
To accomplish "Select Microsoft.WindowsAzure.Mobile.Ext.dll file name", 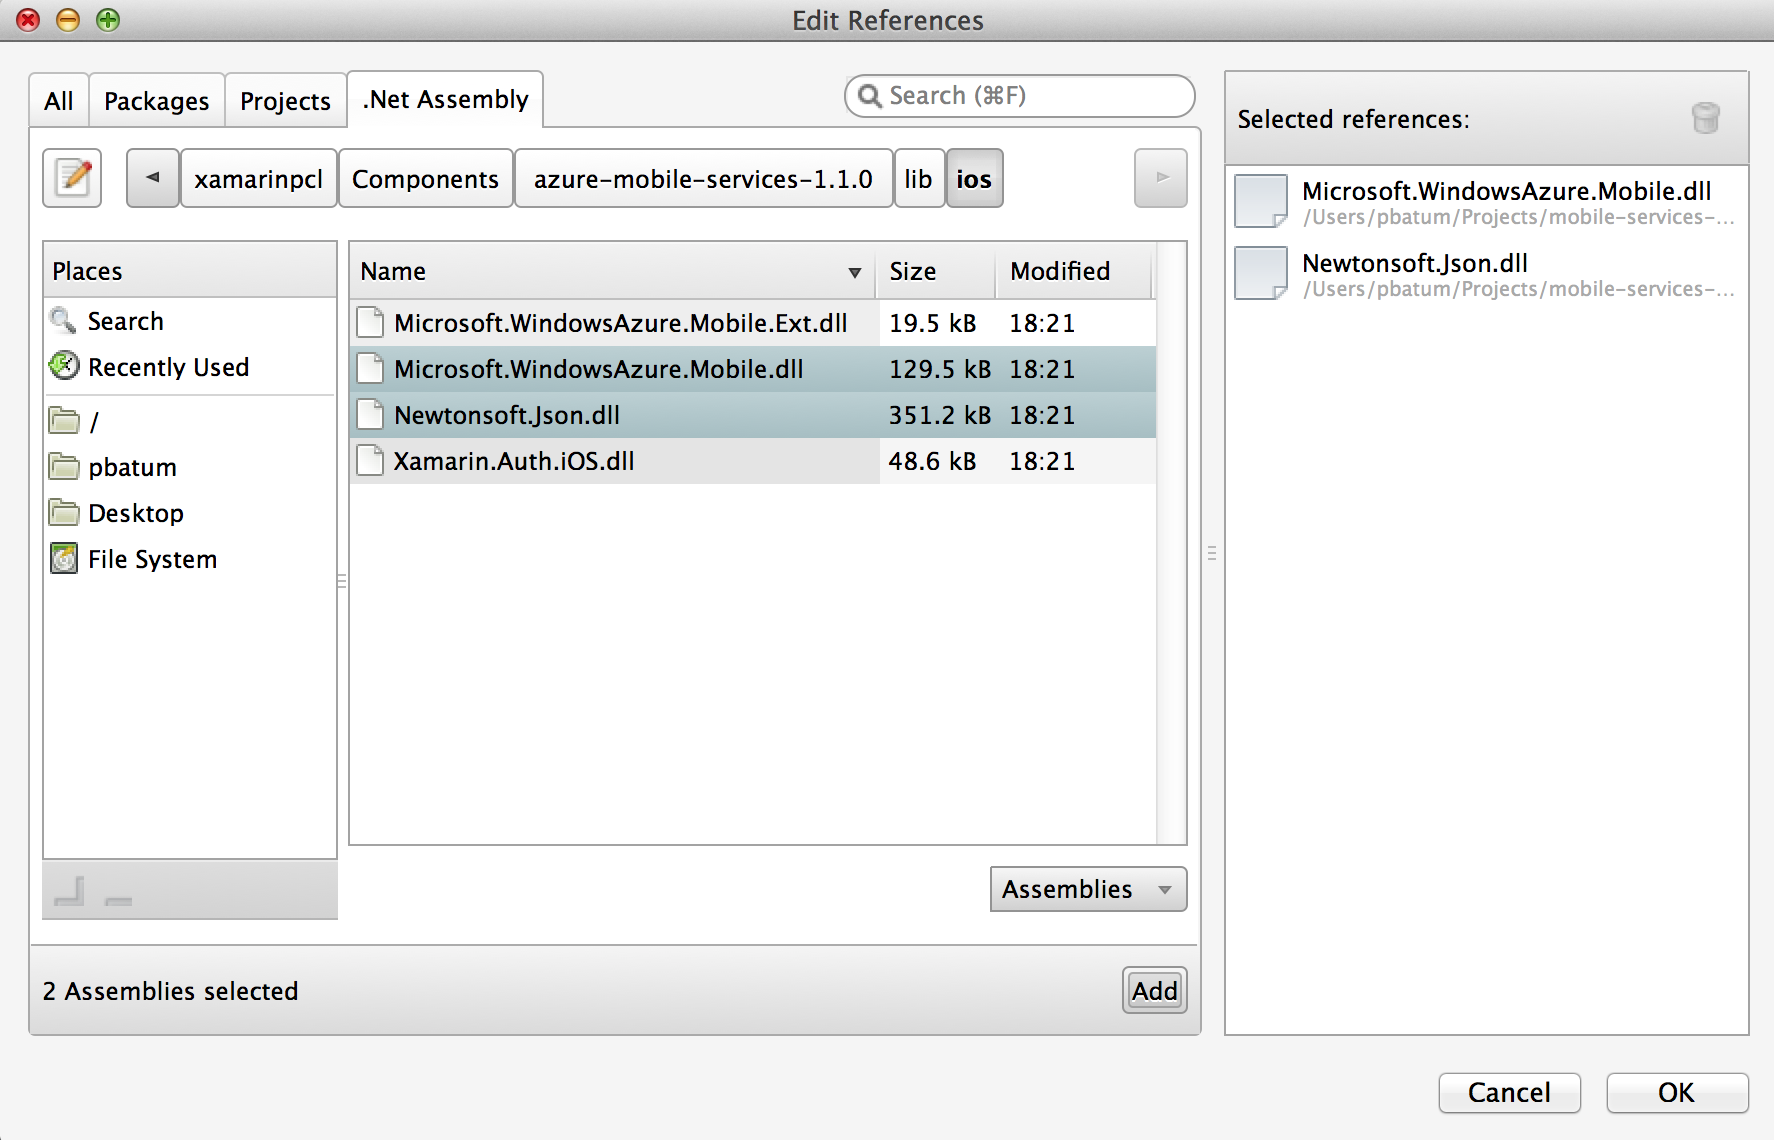I will click(x=620, y=323).
